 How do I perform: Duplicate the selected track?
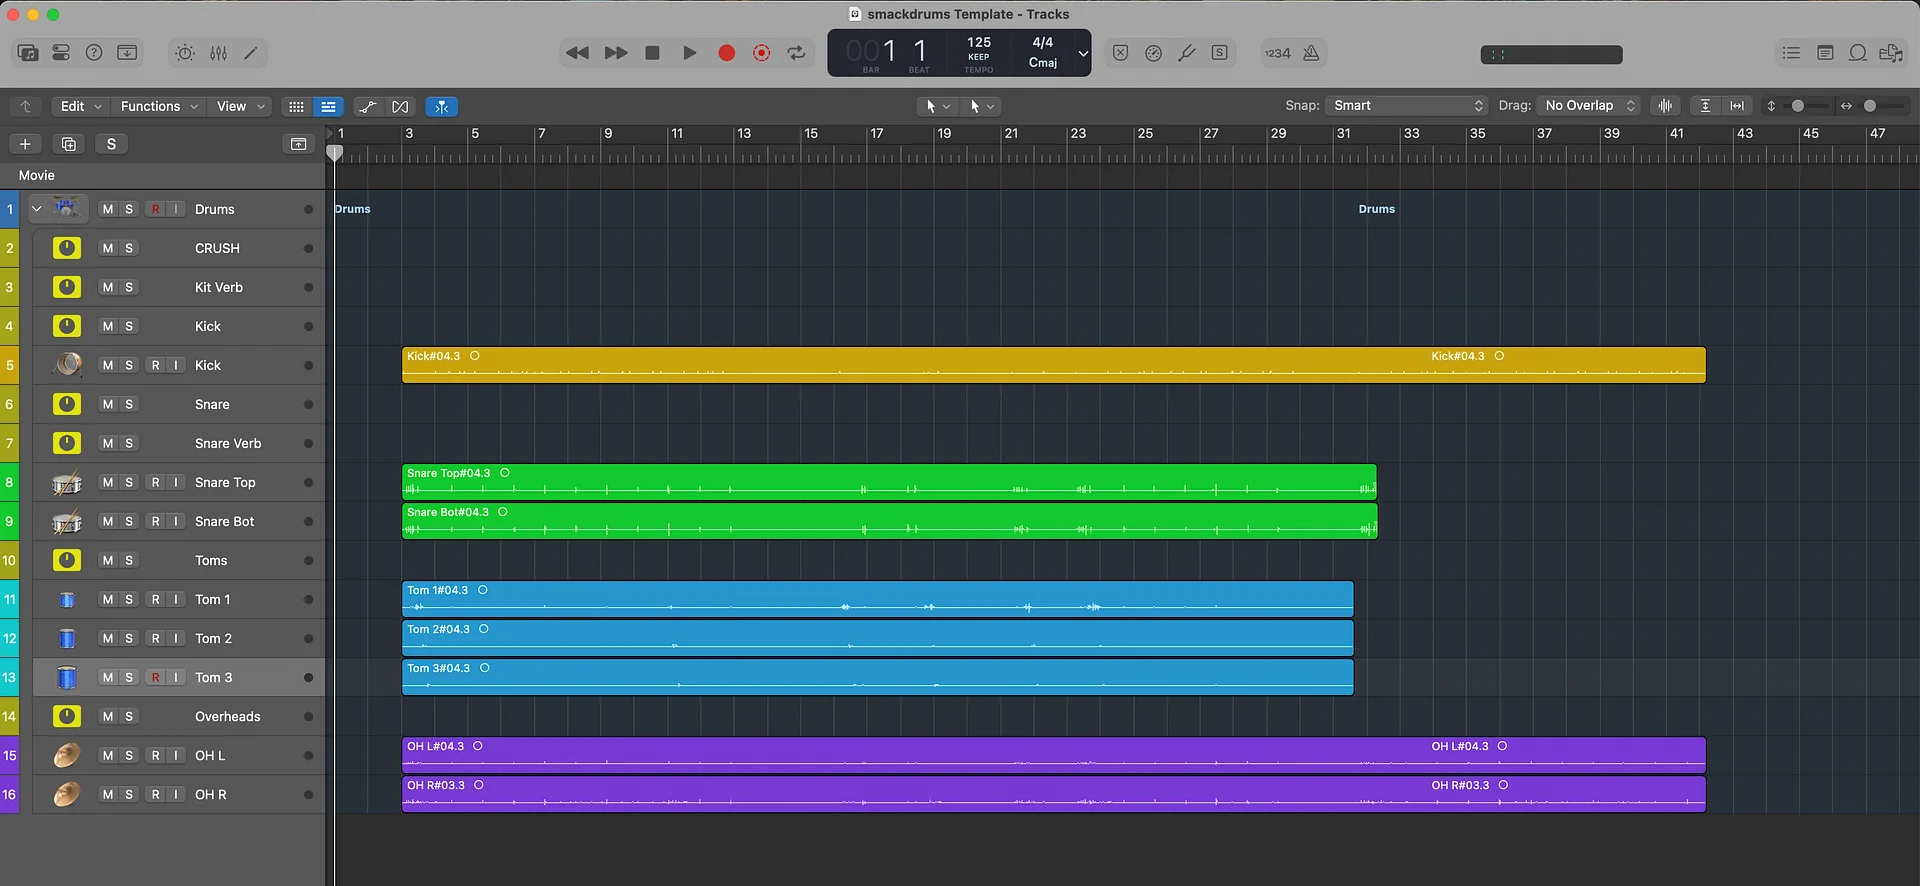point(68,144)
